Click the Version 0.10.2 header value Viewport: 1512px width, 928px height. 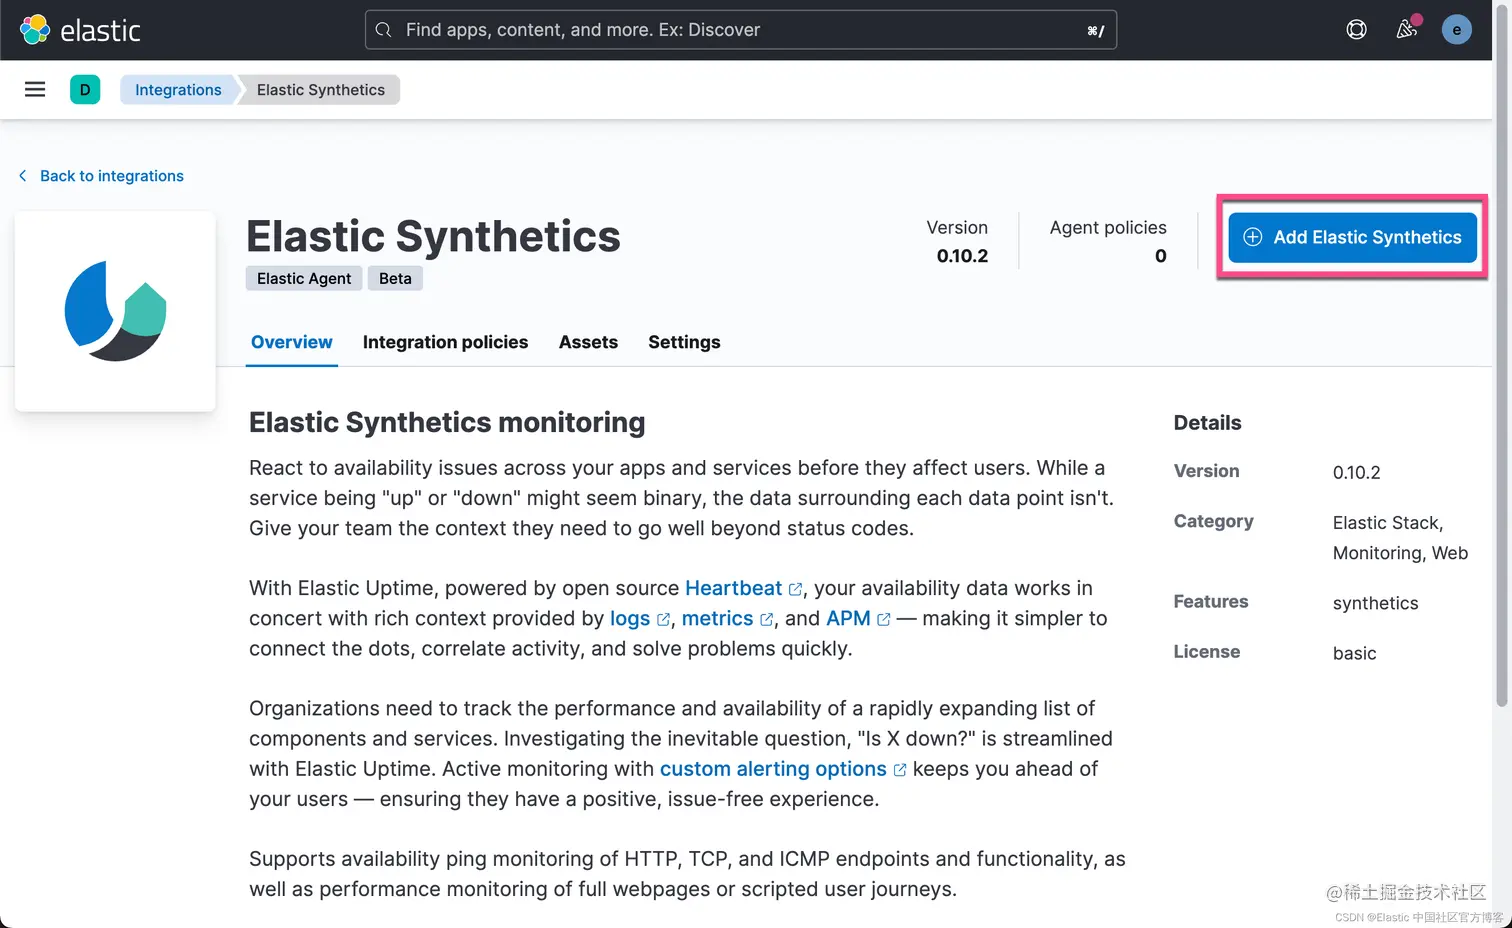(x=962, y=256)
